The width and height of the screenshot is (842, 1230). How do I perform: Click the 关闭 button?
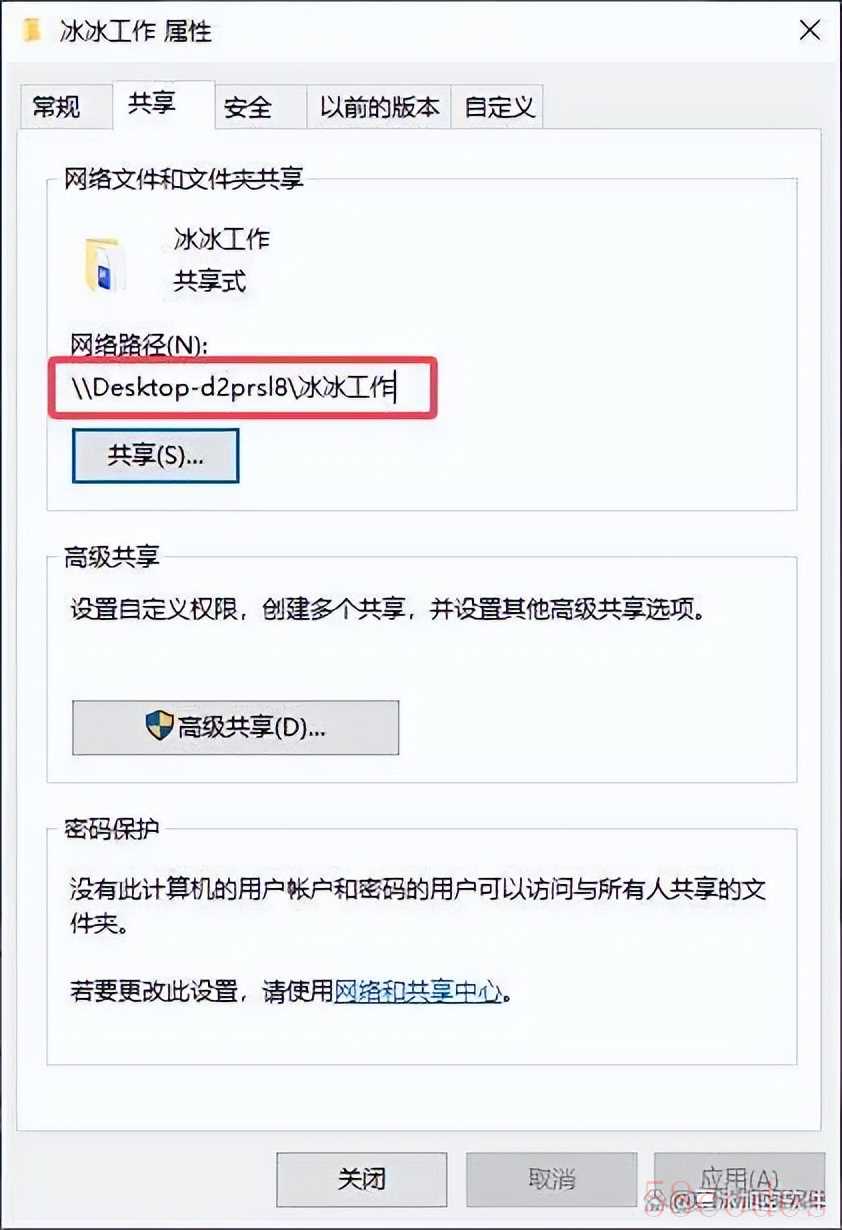tap(361, 1180)
